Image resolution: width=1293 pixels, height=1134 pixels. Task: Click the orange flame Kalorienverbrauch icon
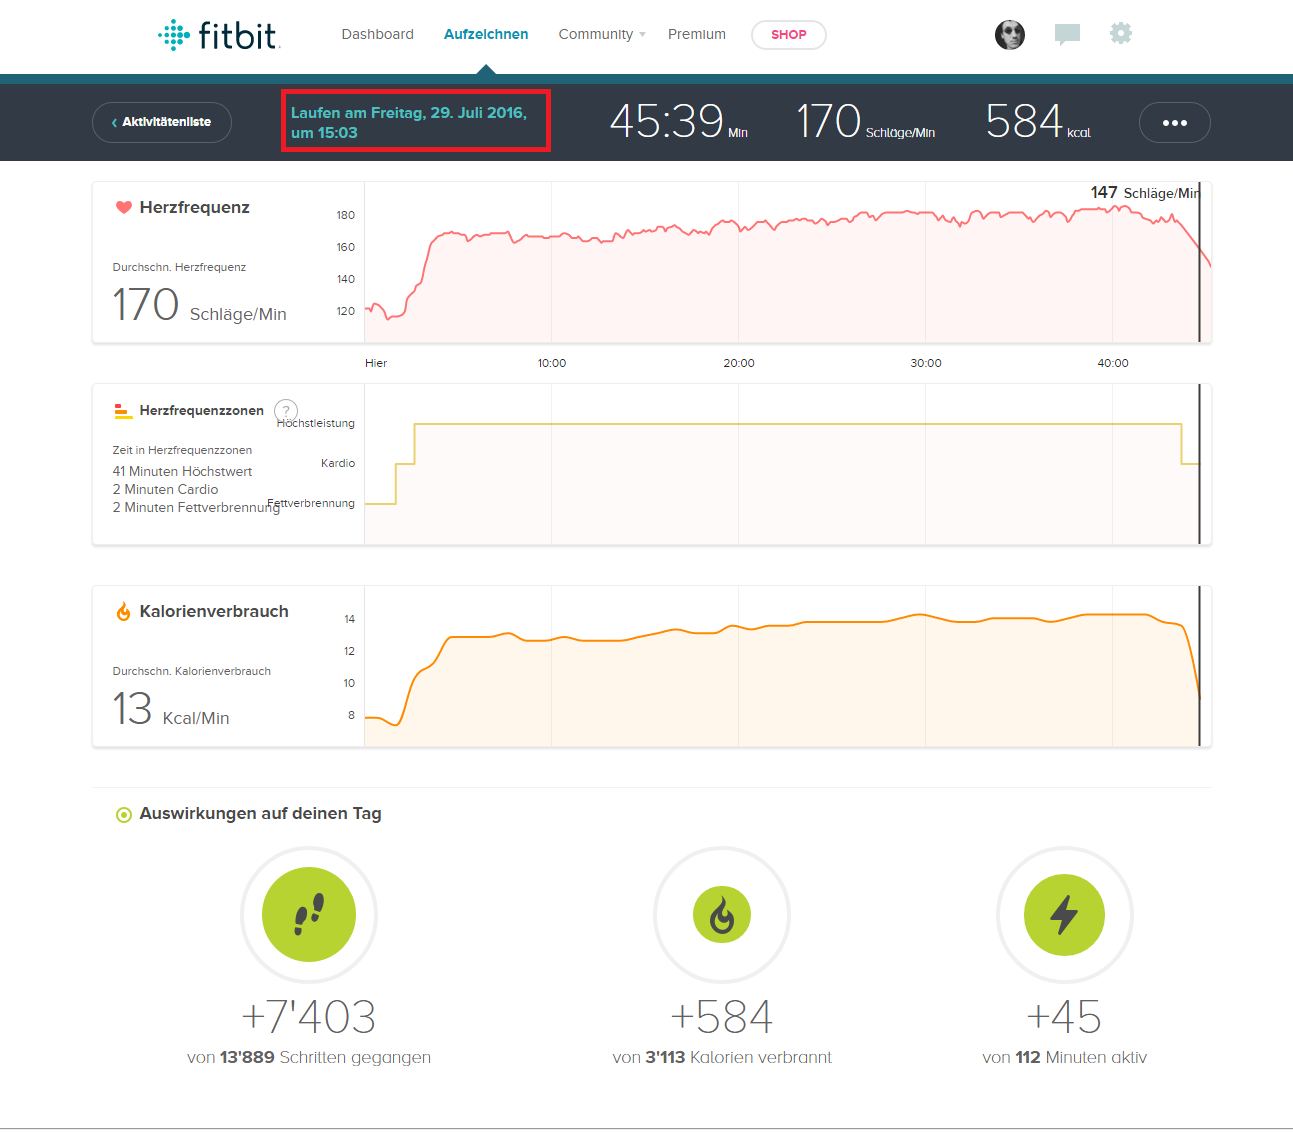click(124, 612)
